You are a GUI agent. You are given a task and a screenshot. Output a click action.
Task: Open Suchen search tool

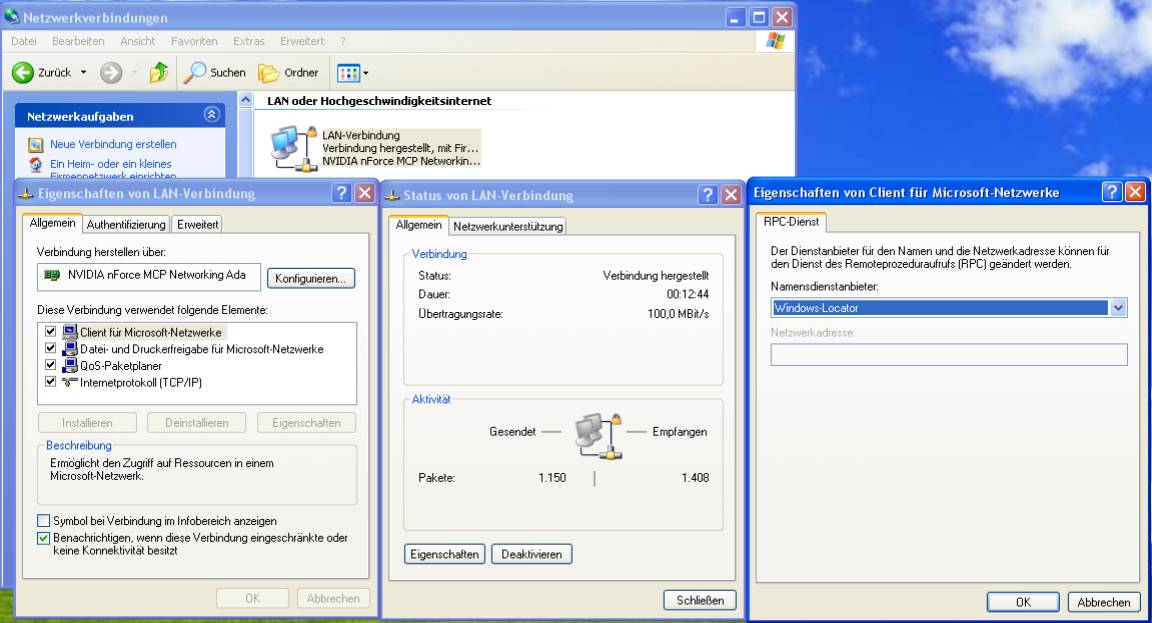[x=214, y=73]
